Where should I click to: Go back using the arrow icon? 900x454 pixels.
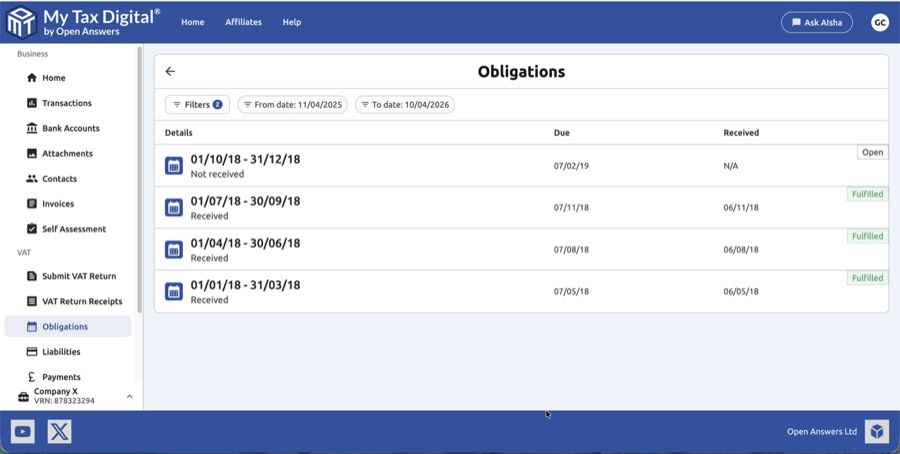click(x=170, y=71)
